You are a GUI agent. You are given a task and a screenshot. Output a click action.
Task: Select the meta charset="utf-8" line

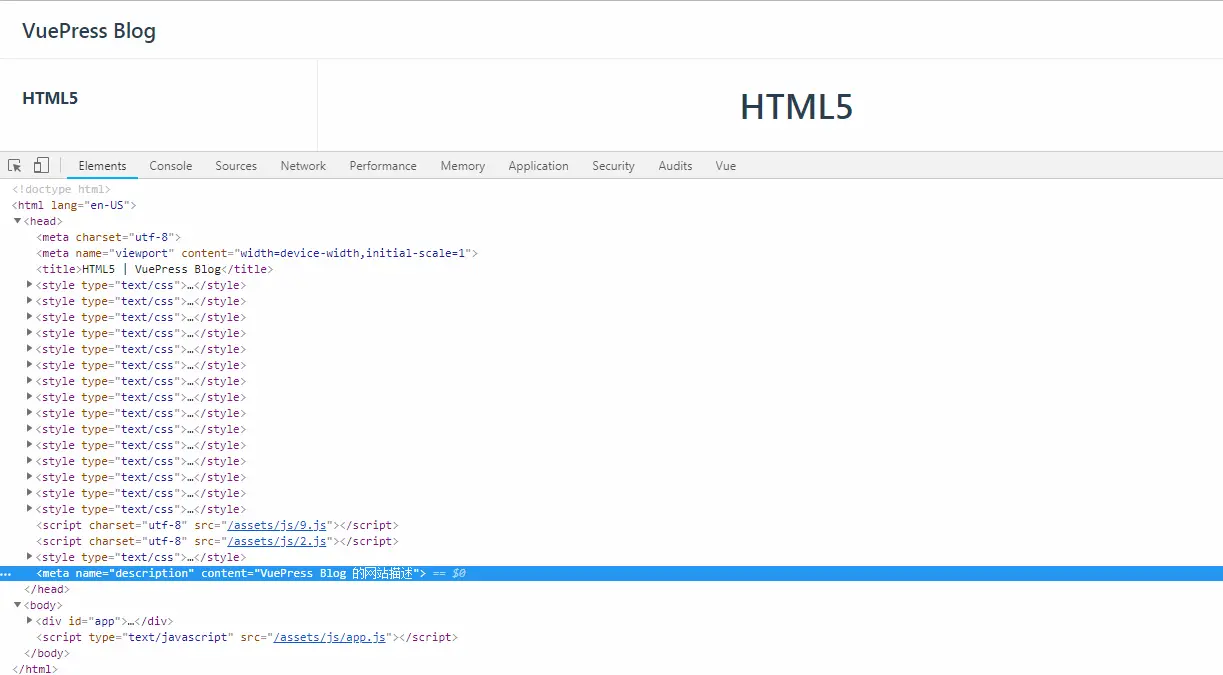click(x=109, y=237)
